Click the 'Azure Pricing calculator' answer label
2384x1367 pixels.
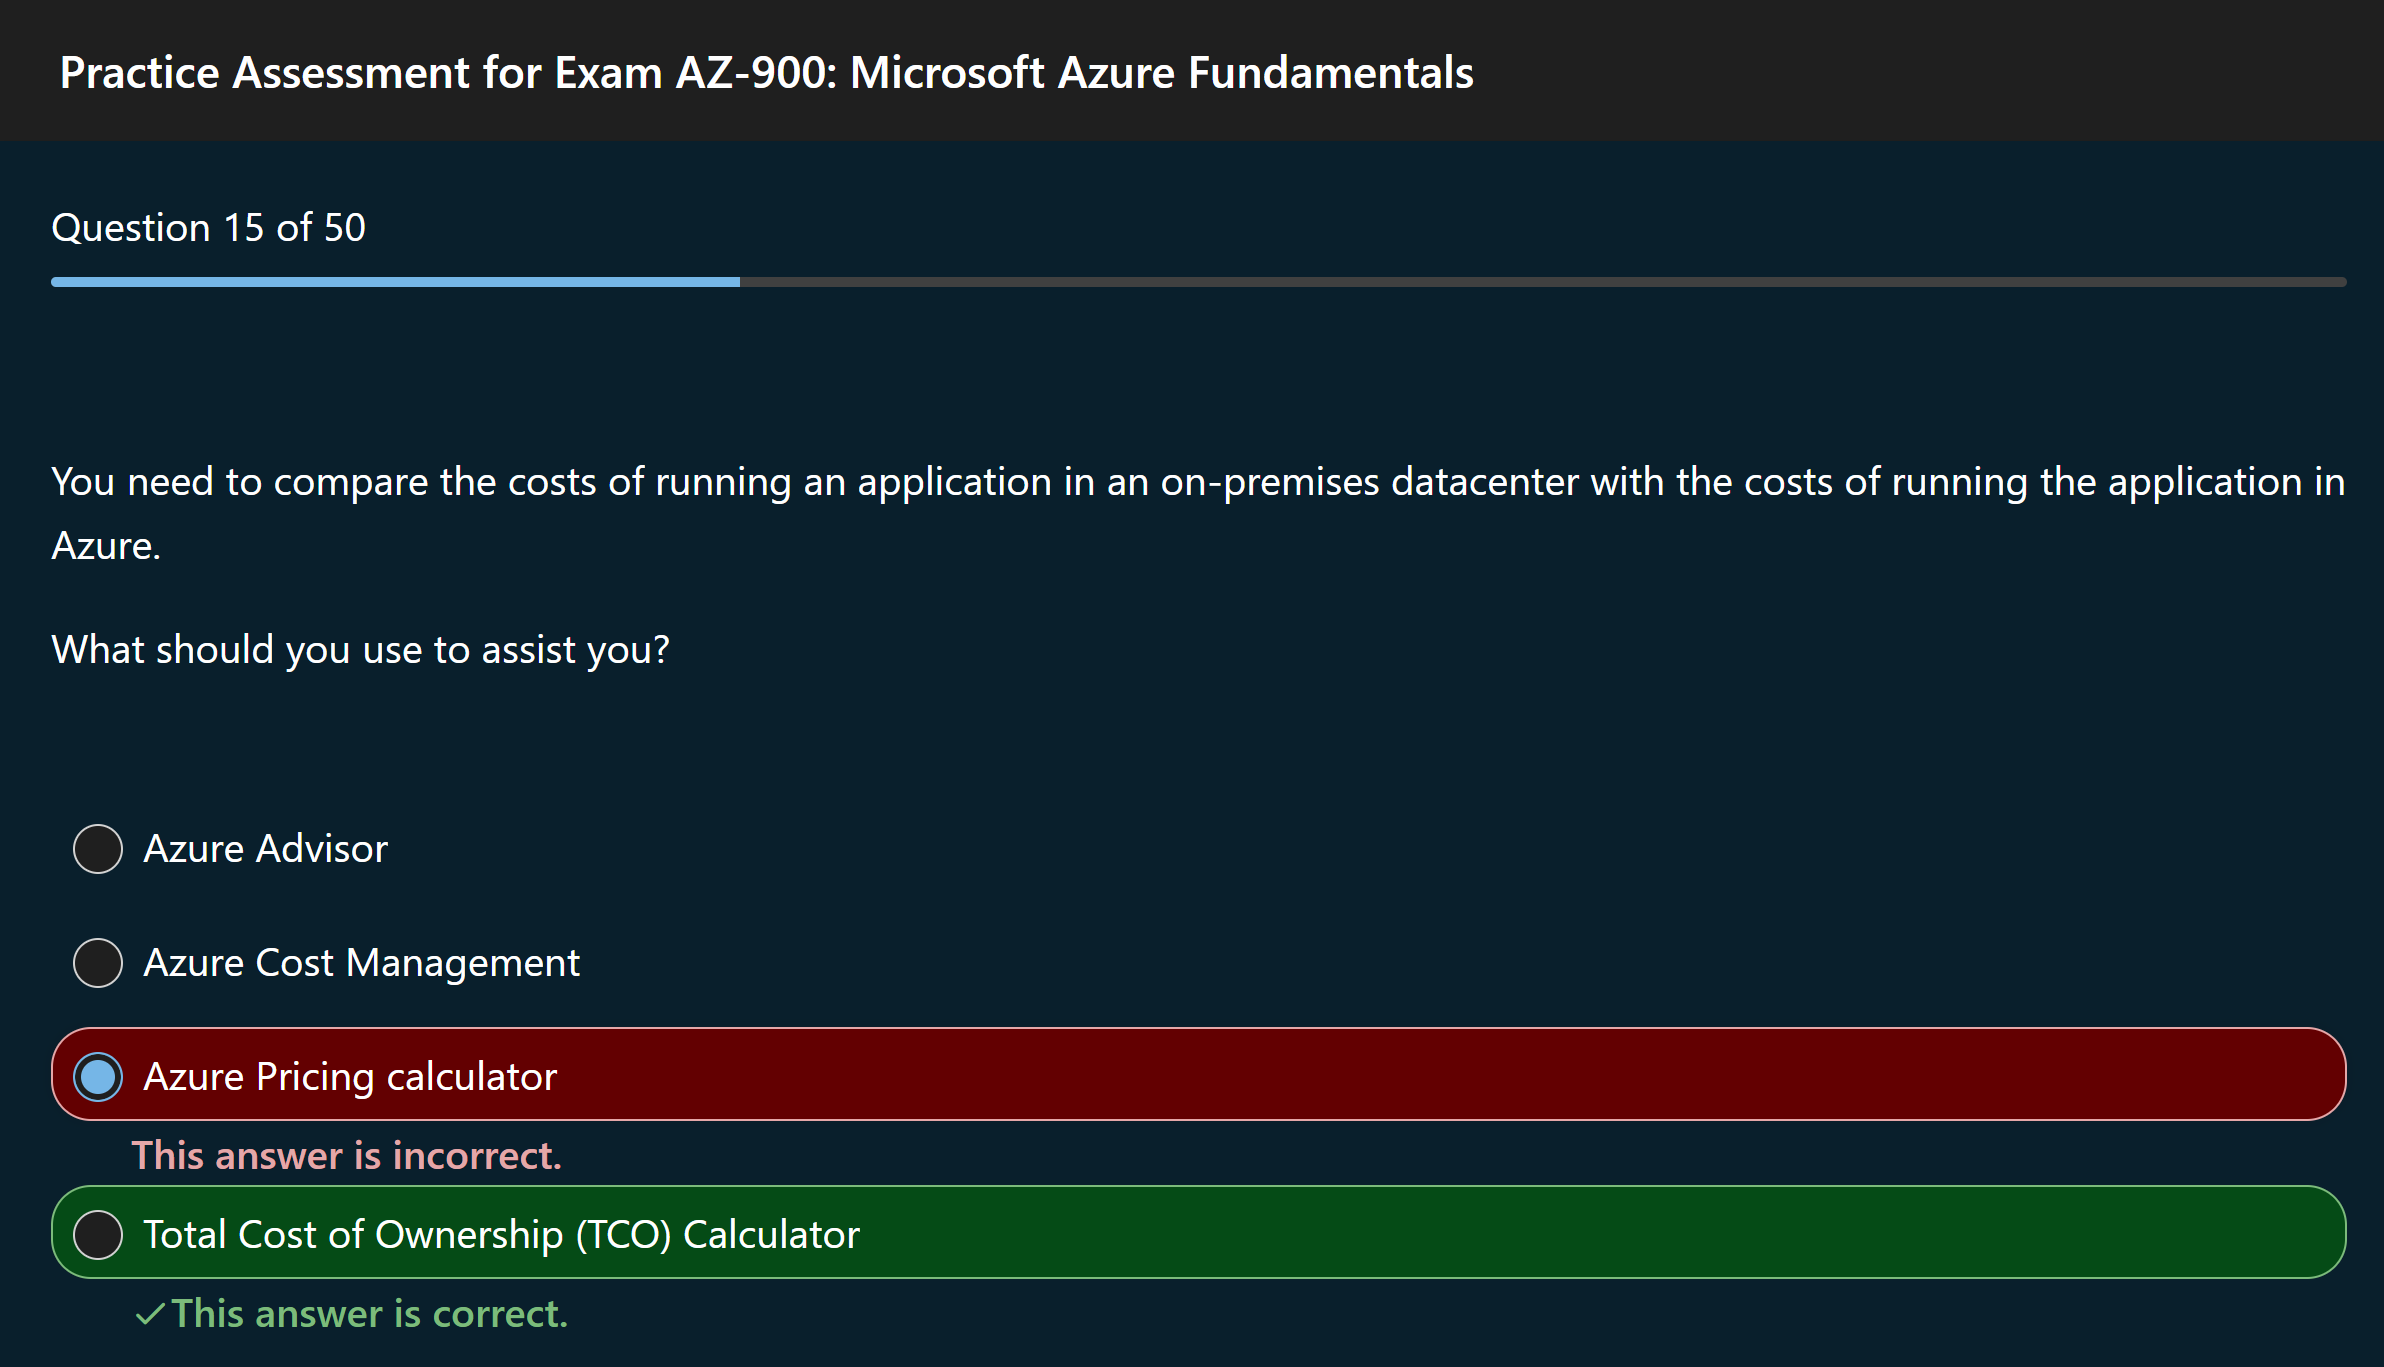(350, 1077)
